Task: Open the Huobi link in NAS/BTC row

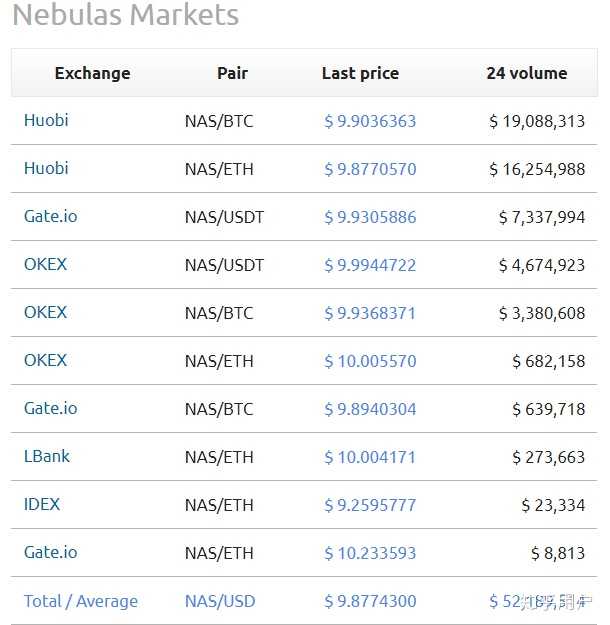Action: coord(46,120)
